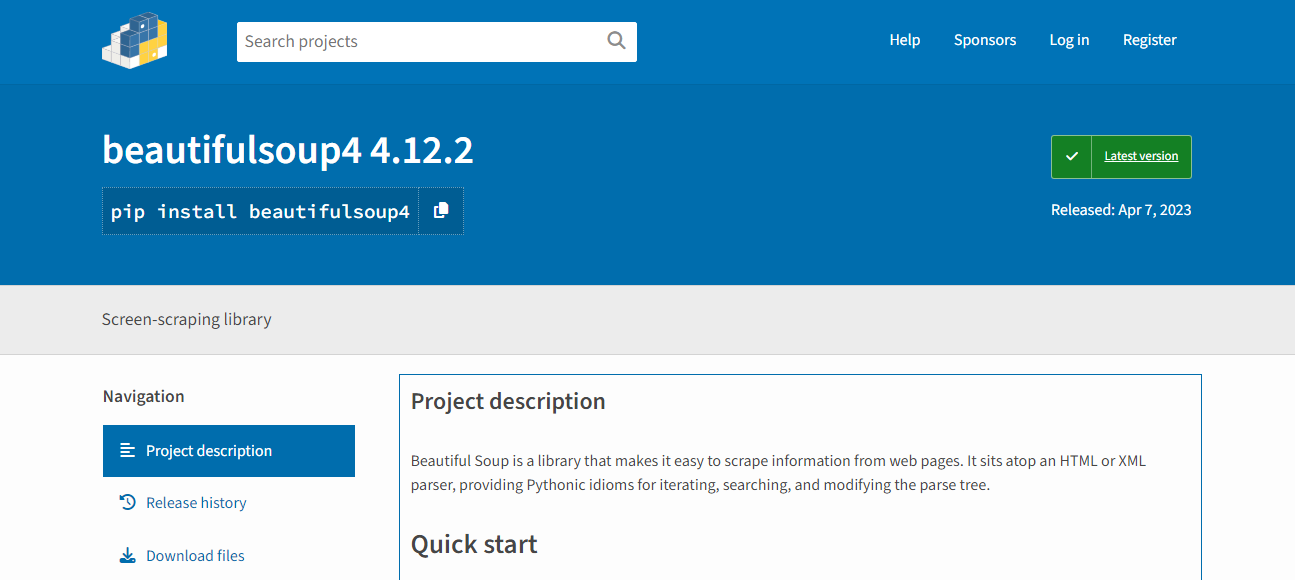This screenshot has width=1295, height=580.
Task: Click the PyPI logo
Action: [x=134, y=40]
